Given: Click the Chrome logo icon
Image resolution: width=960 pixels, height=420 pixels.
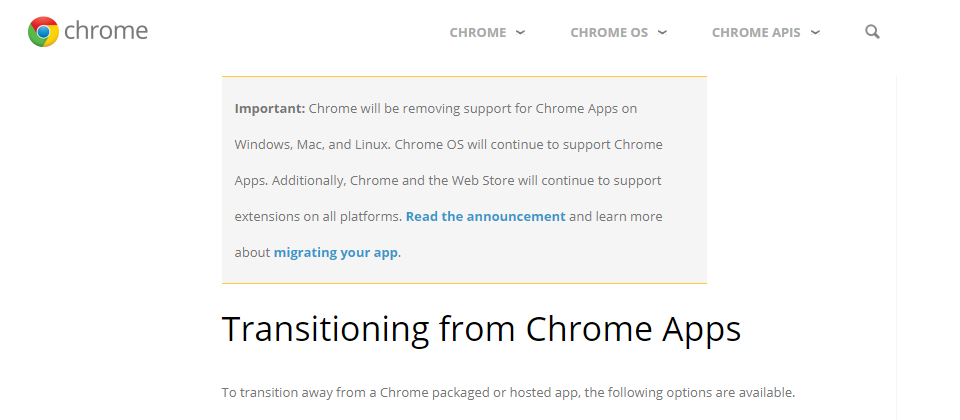Looking at the screenshot, I should click(x=43, y=32).
